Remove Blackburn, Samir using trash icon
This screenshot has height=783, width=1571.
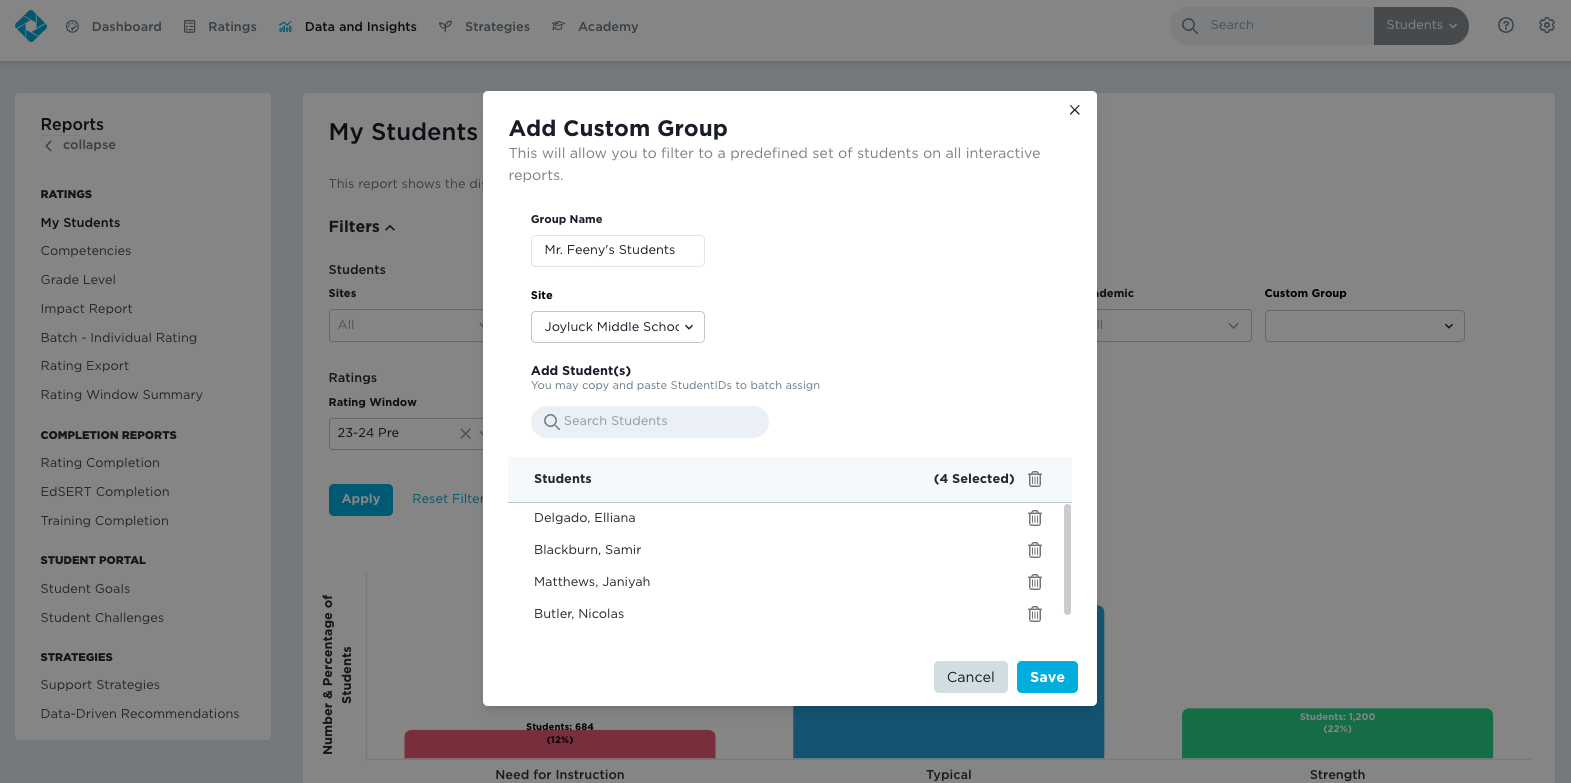click(1035, 550)
